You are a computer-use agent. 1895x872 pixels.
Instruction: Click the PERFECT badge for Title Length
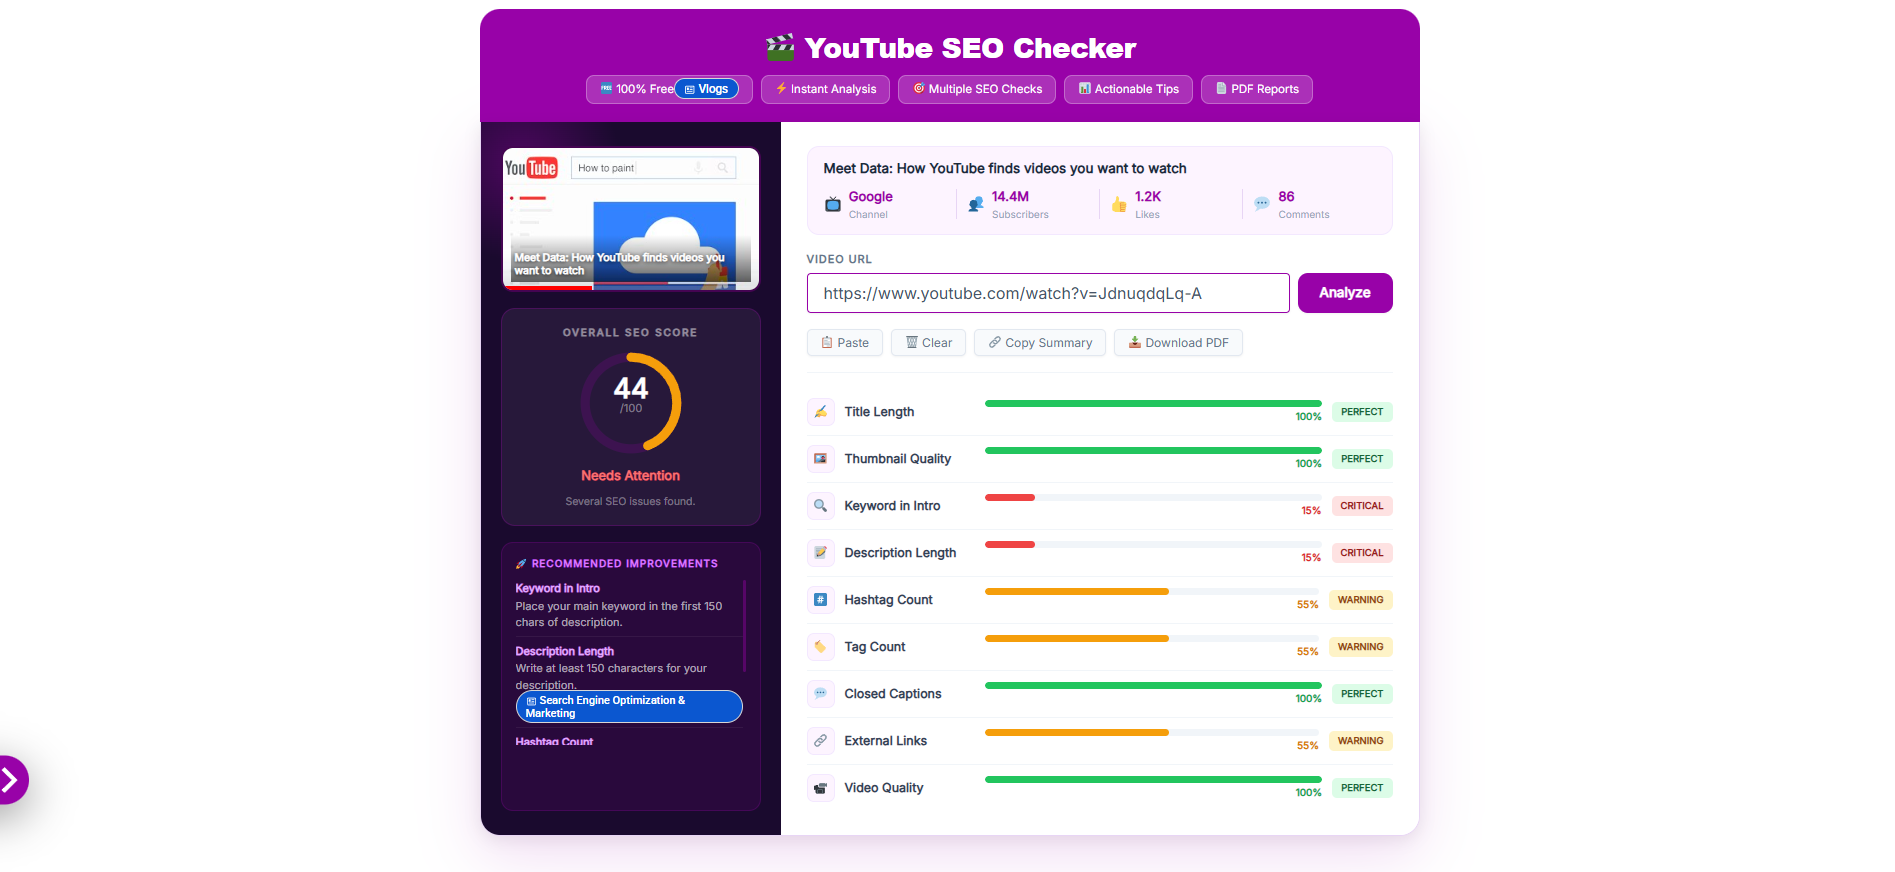tap(1362, 412)
